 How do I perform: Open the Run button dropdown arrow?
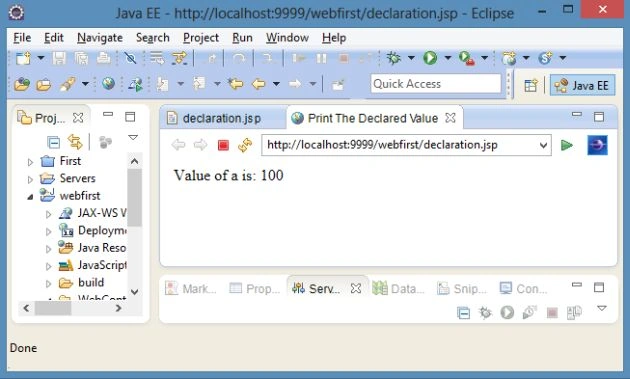(x=448, y=58)
